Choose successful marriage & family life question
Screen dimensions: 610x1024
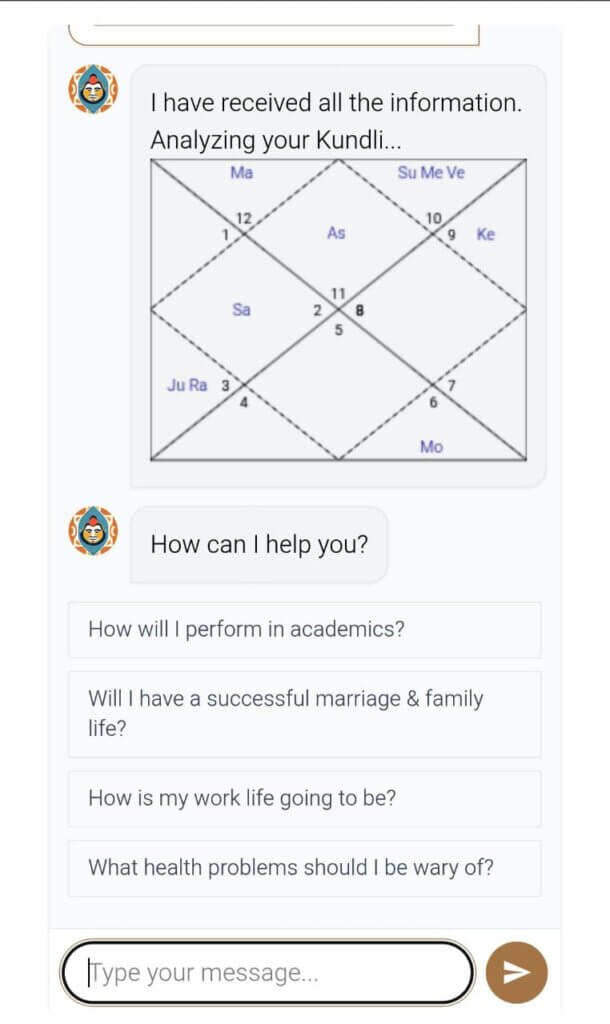click(304, 714)
